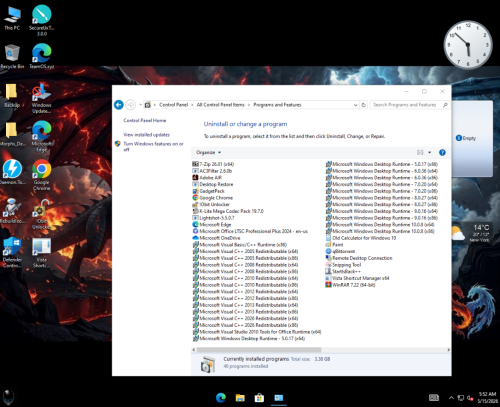
Task: Open File Explorer from the taskbar
Action: (x=240, y=398)
